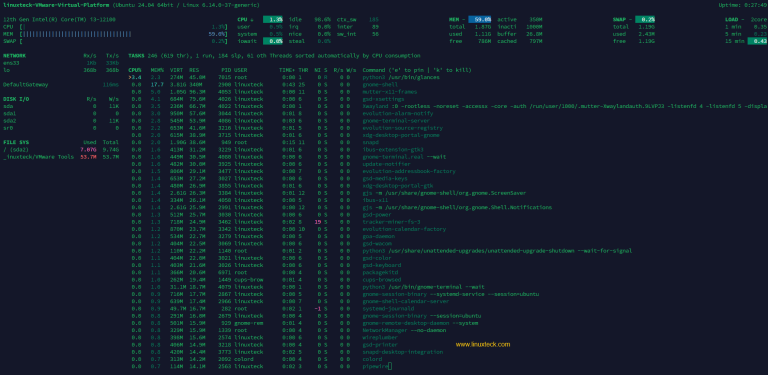
Task: Select the tracker-miner-fs-3 process
Action: (x=391, y=222)
